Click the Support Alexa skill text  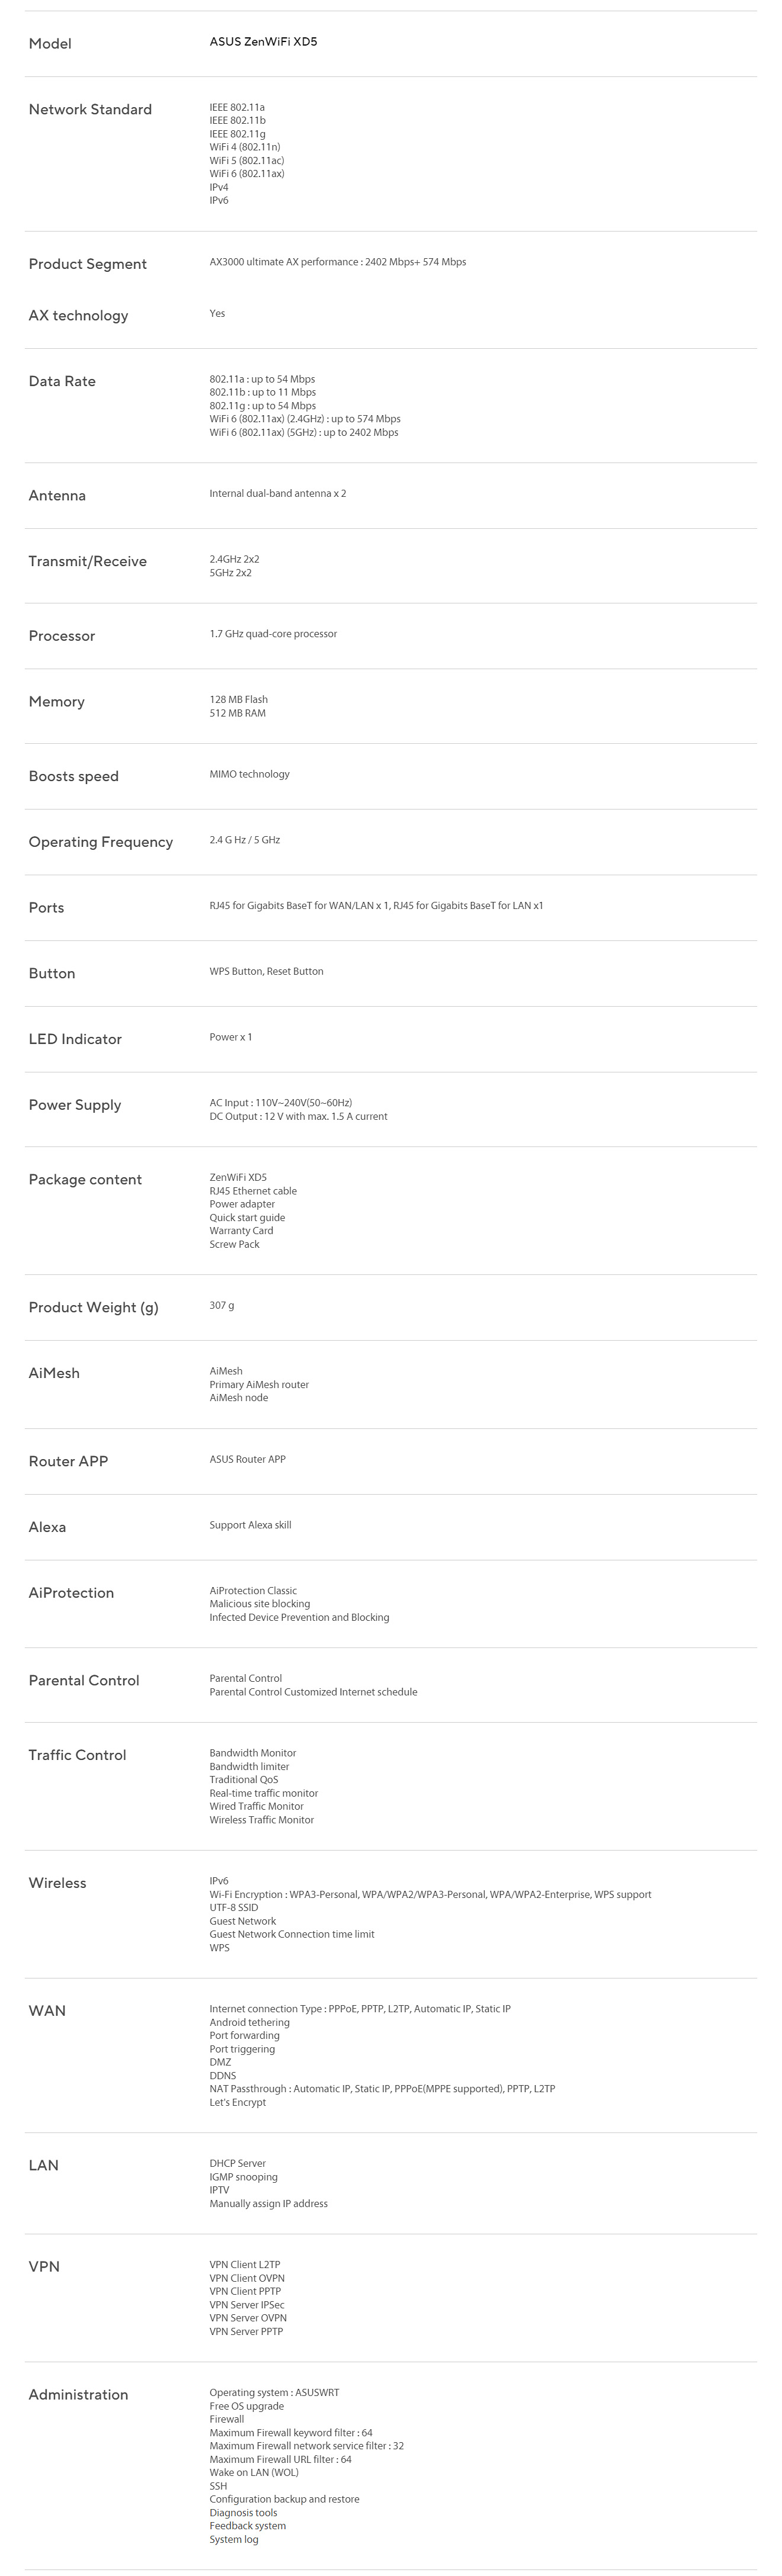coord(250,1525)
